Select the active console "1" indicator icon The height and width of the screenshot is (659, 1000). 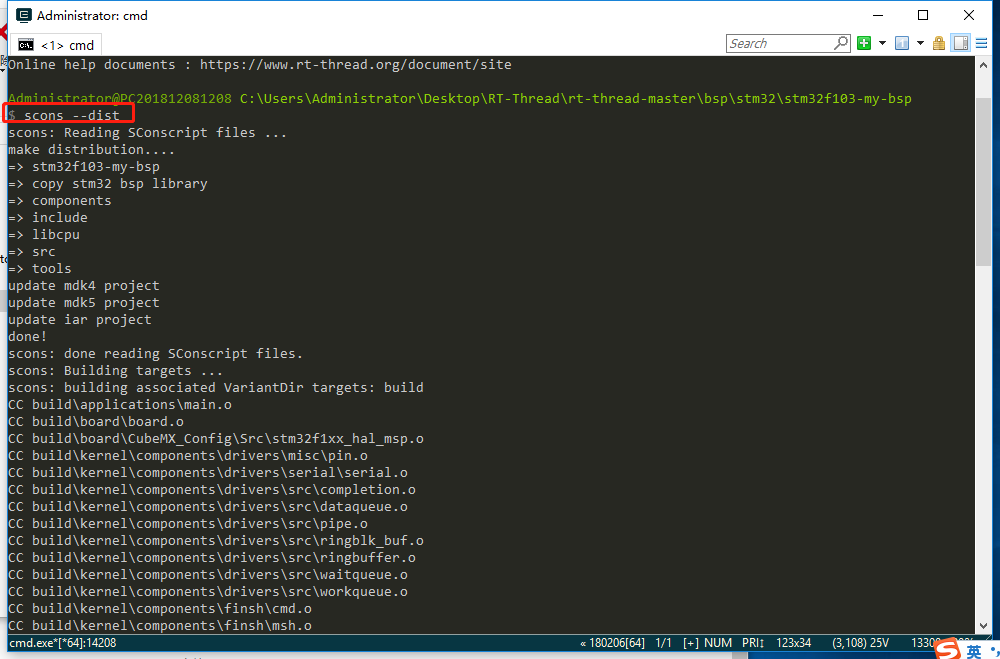(x=902, y=43)
